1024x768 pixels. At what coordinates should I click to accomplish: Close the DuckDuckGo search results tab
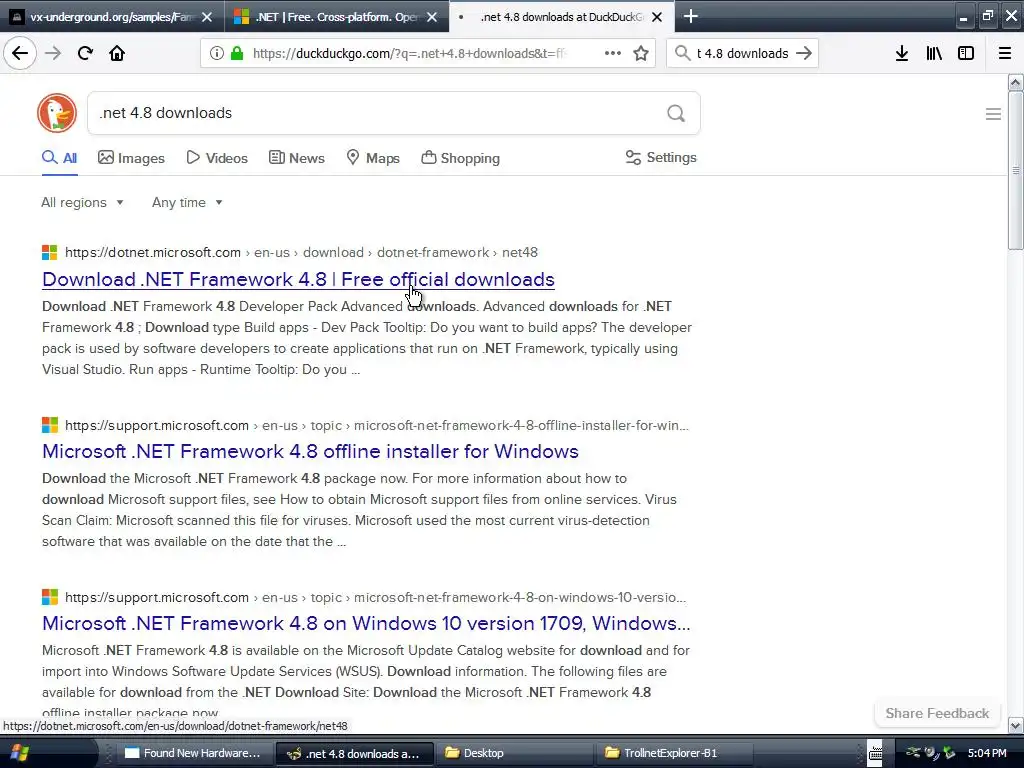pos(657,17)
